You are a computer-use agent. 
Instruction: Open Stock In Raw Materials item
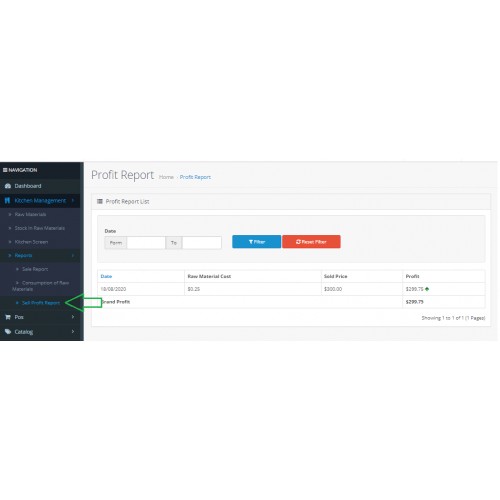pos(40,228)
